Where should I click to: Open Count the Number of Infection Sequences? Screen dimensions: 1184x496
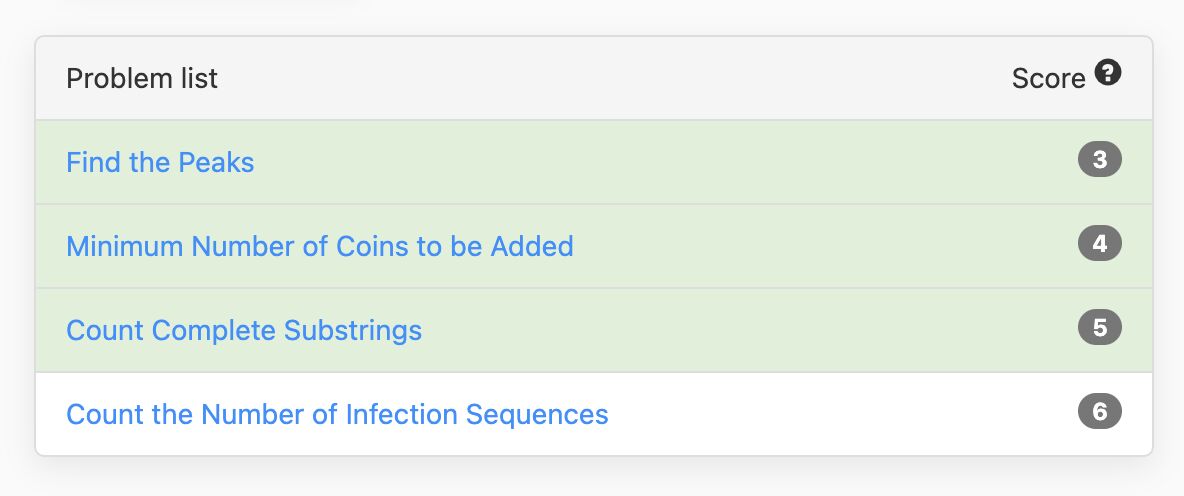(x=338, y=414)
